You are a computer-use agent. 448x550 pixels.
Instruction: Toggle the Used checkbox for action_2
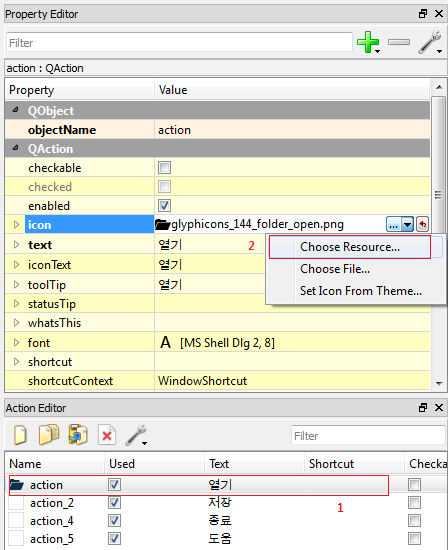114,503
